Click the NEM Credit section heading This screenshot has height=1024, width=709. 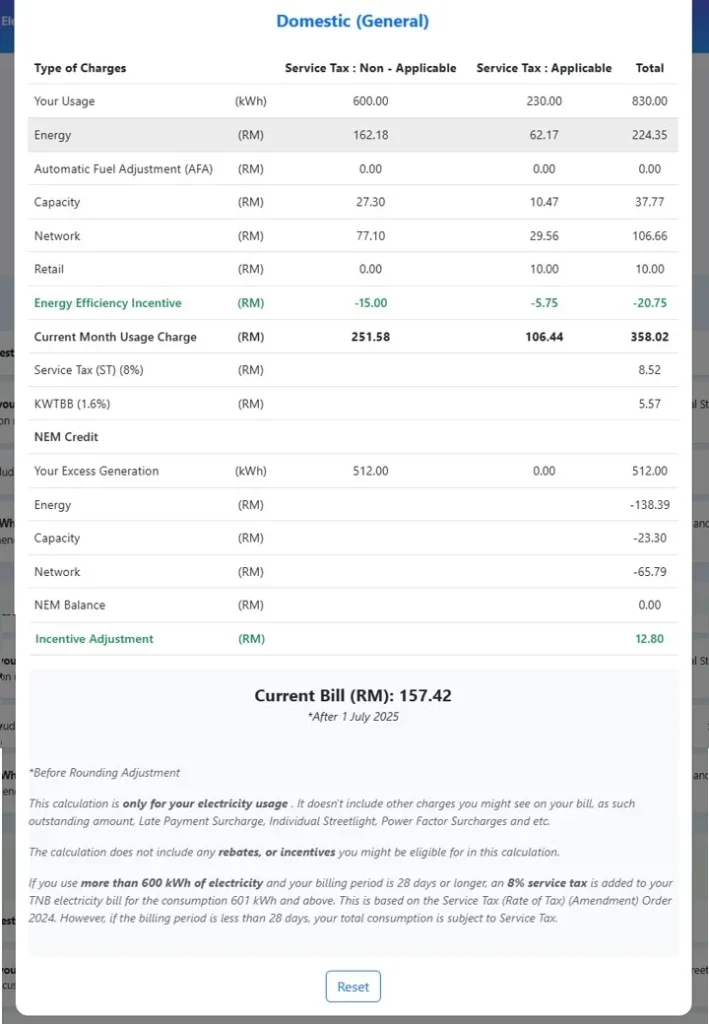coord(66,437)
